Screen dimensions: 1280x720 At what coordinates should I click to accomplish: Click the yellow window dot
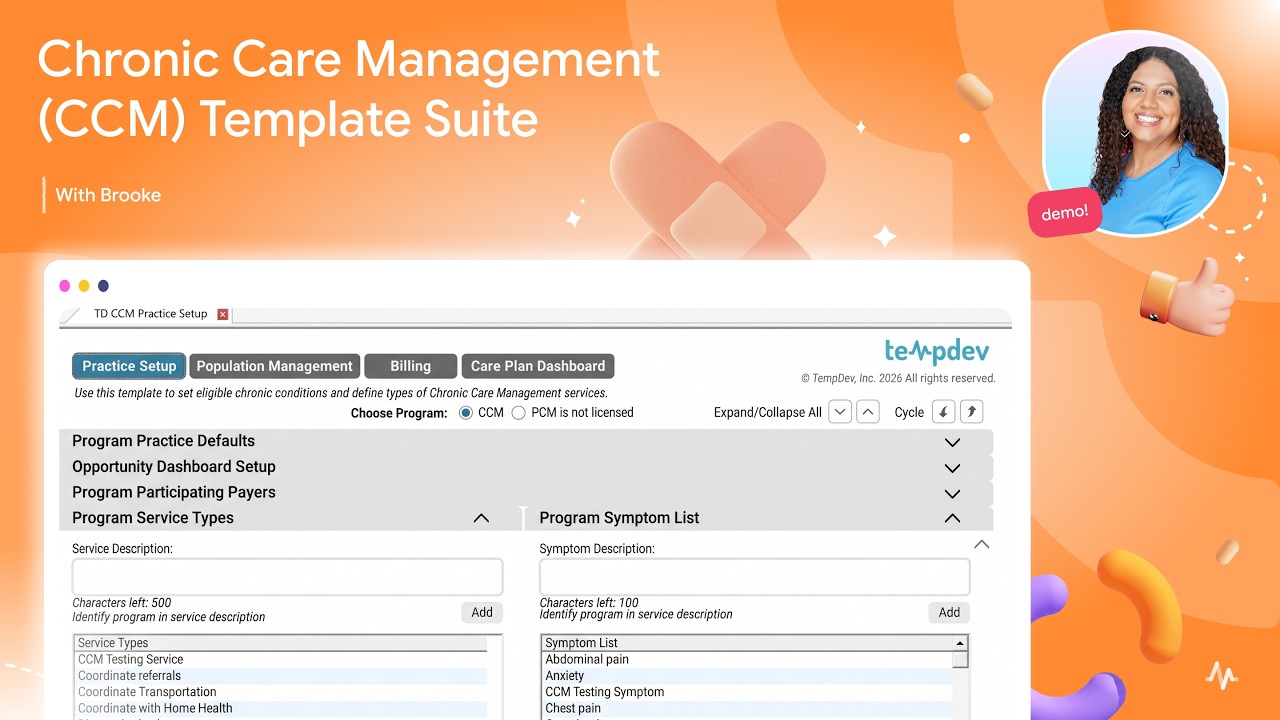(84, 286)
